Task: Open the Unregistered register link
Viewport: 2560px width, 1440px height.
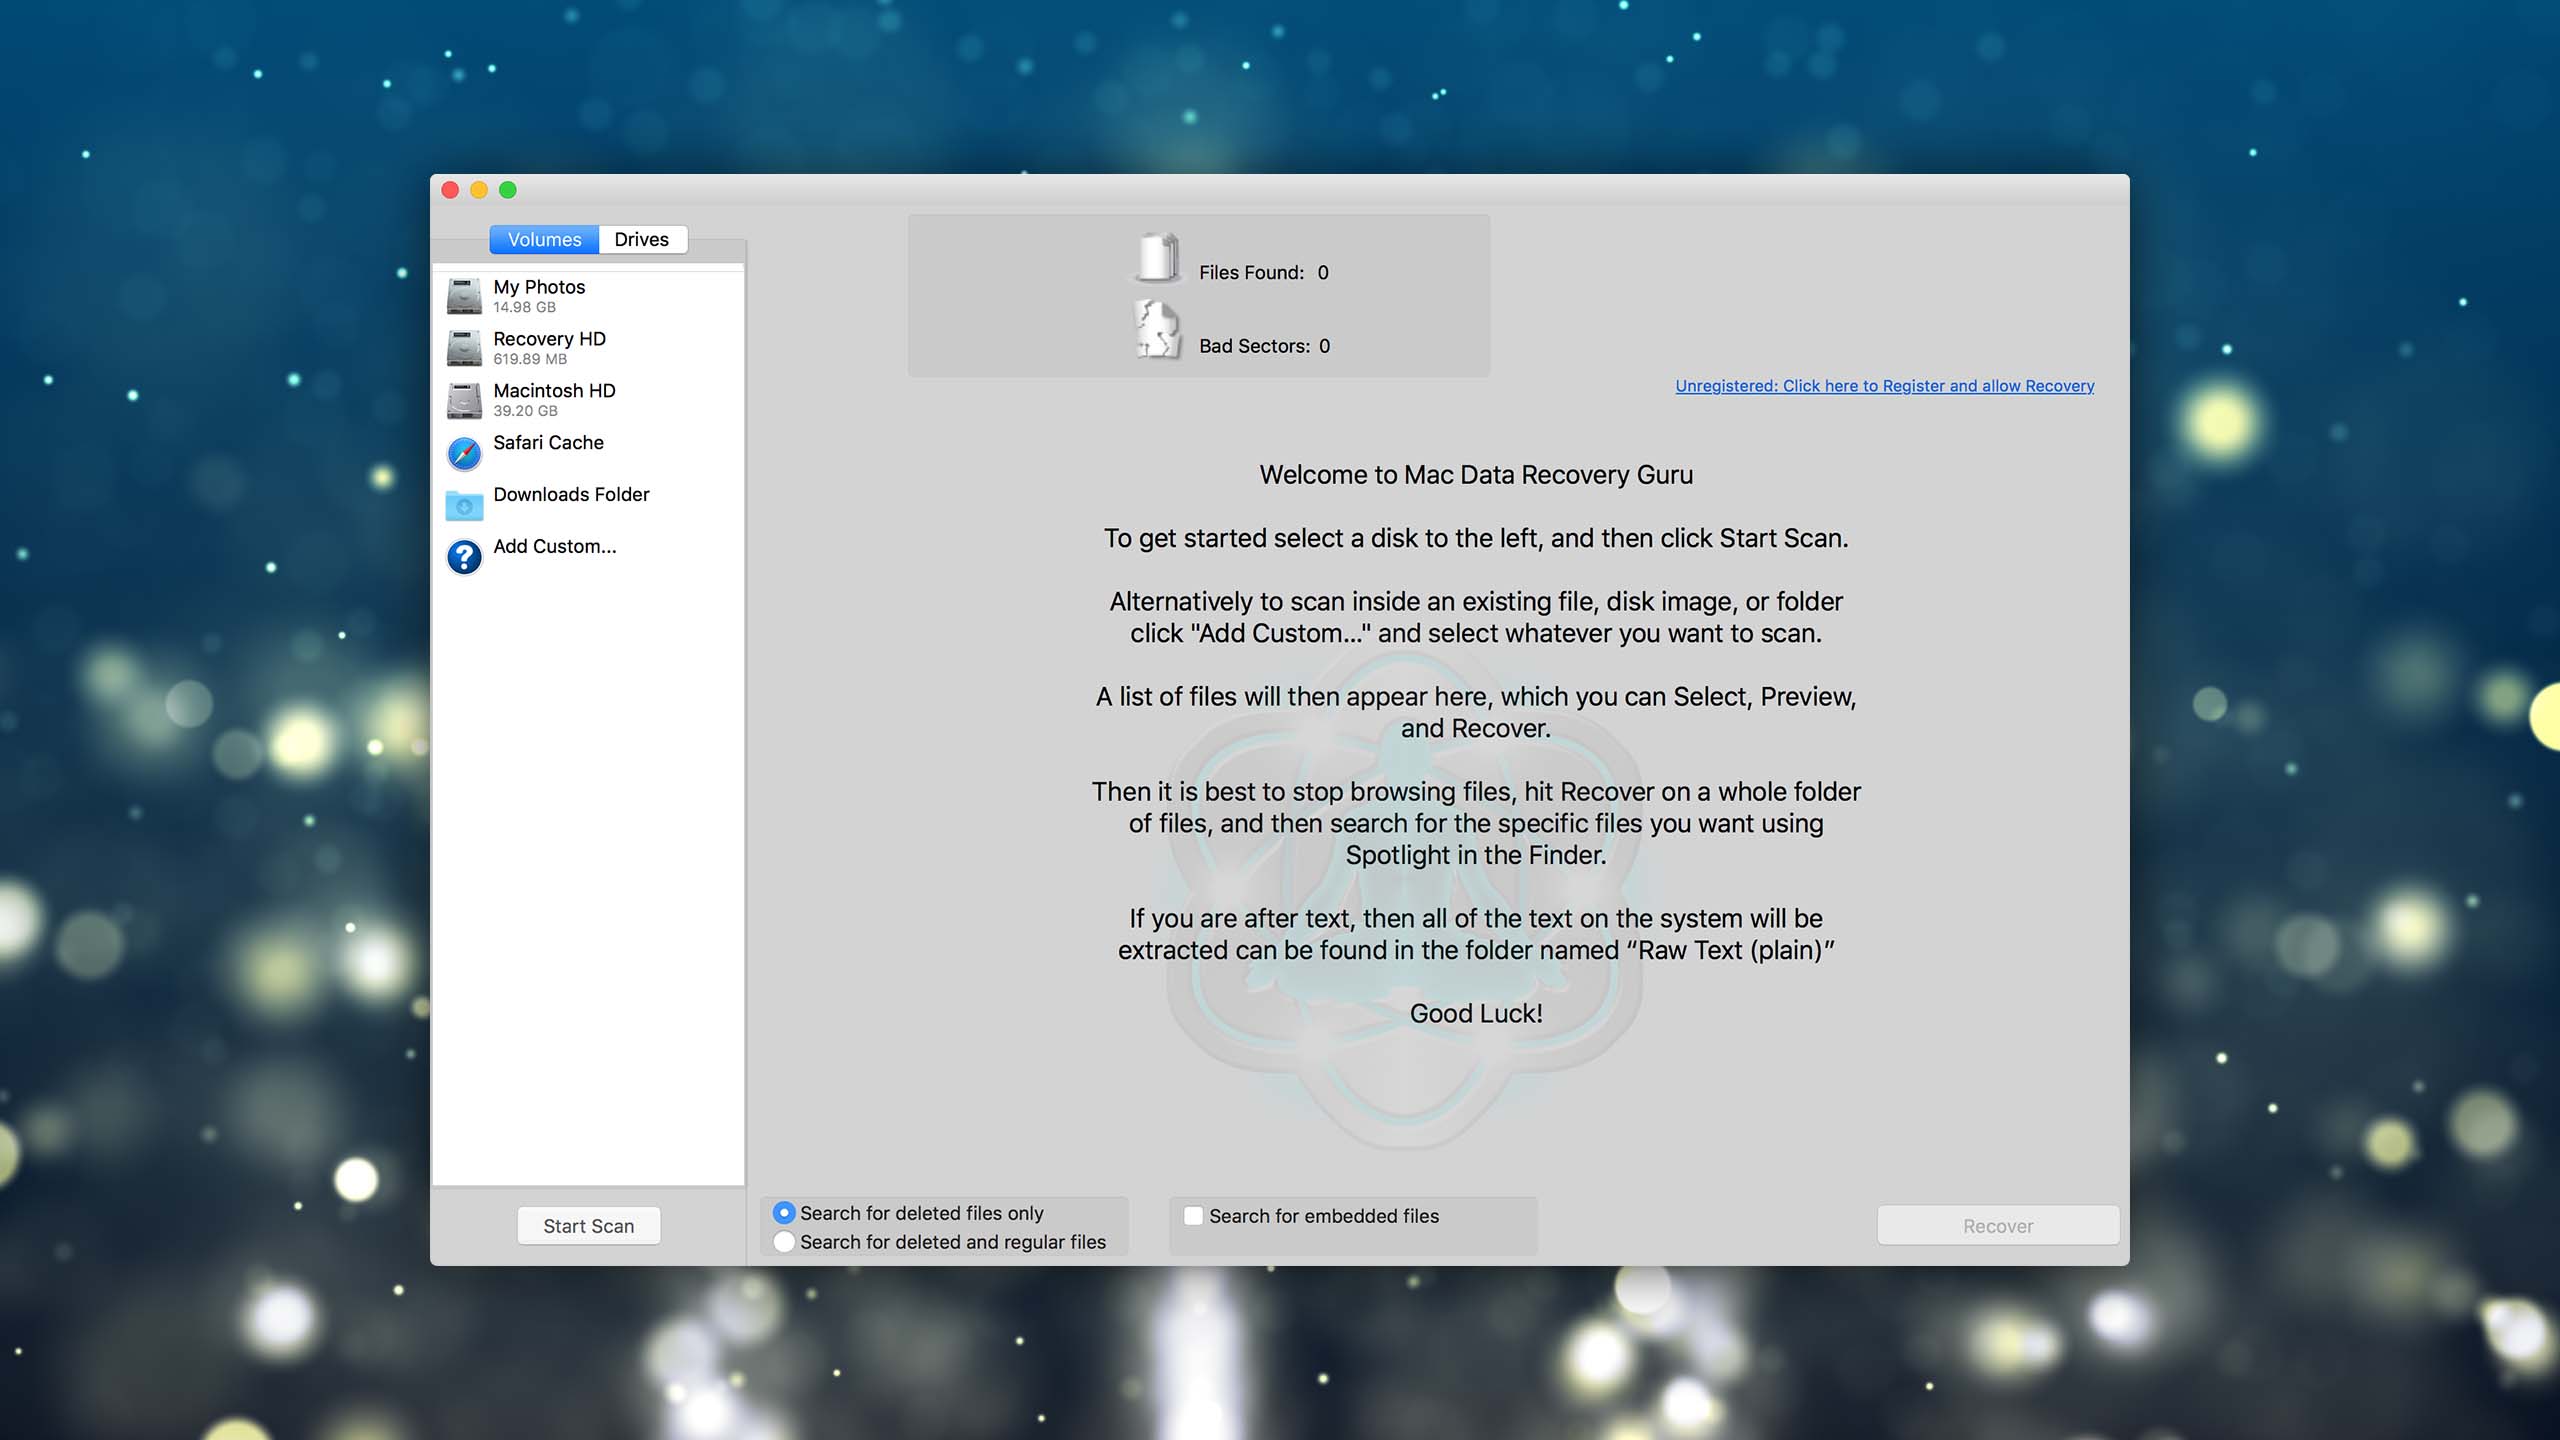Action: [x=1885, y=386]
